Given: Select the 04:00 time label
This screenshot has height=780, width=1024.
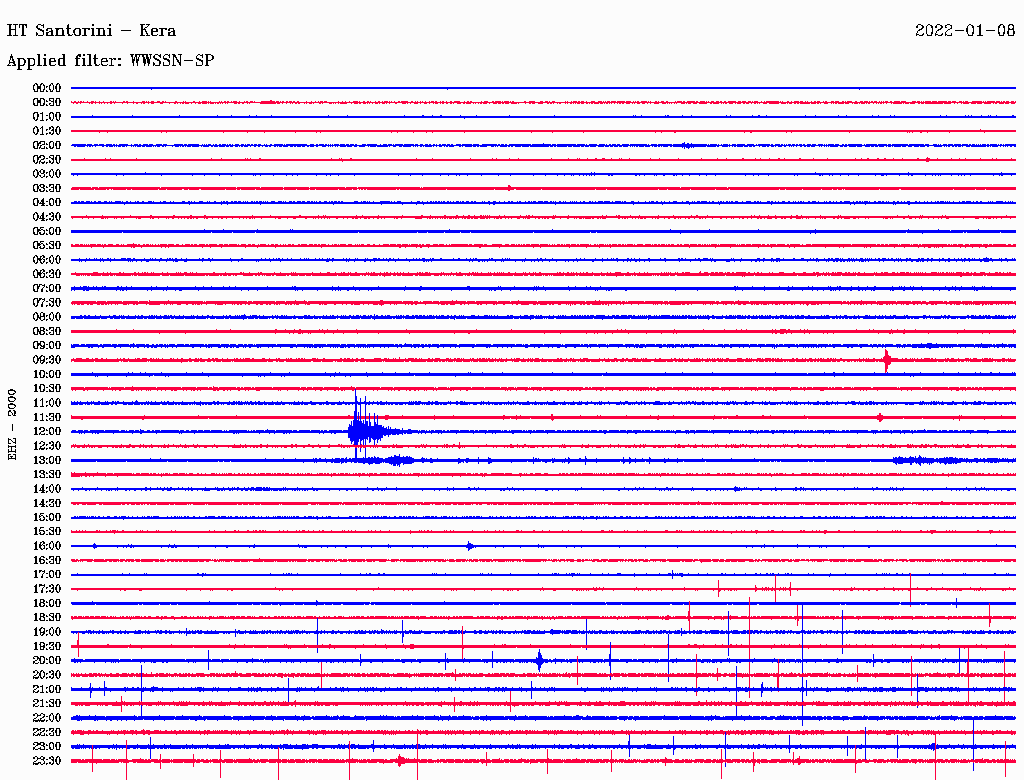Looking at the screenshot, I should pos(47,203).
